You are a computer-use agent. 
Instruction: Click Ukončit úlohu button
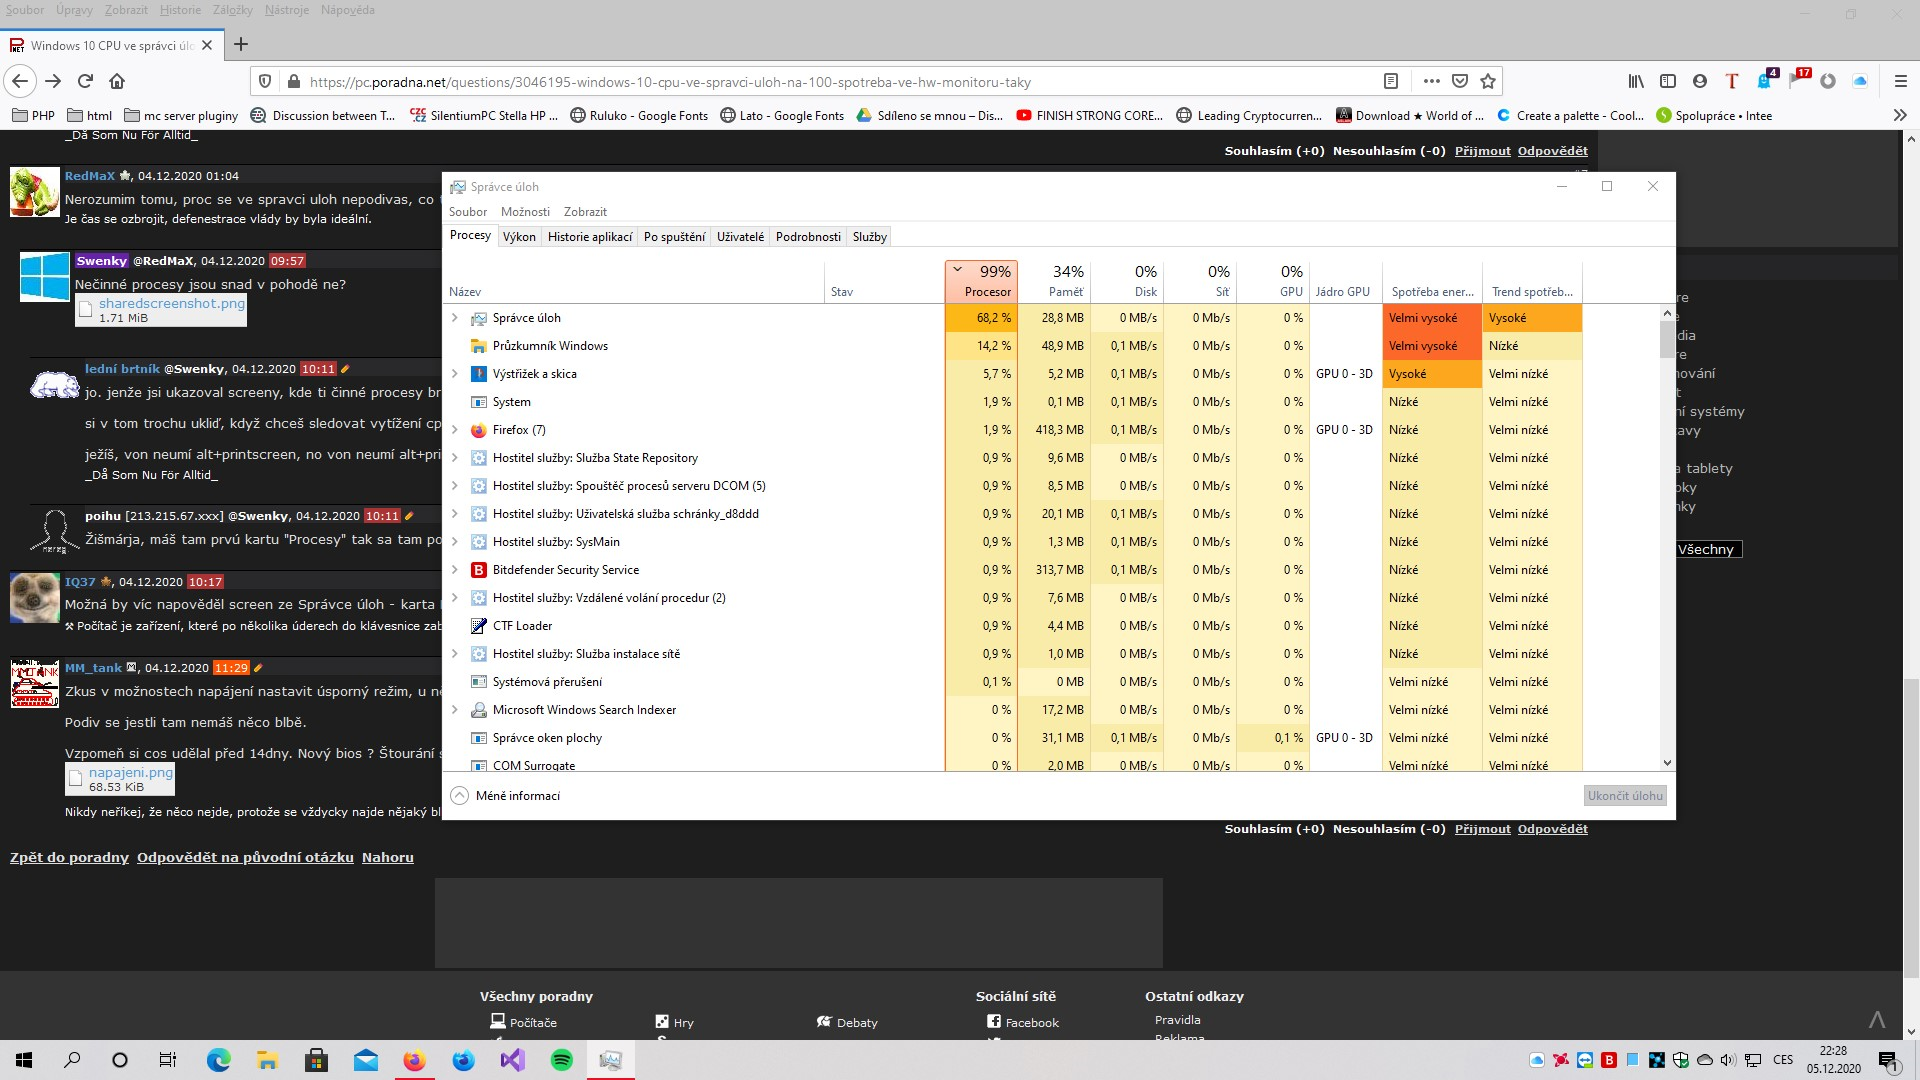click(1625, 796)
